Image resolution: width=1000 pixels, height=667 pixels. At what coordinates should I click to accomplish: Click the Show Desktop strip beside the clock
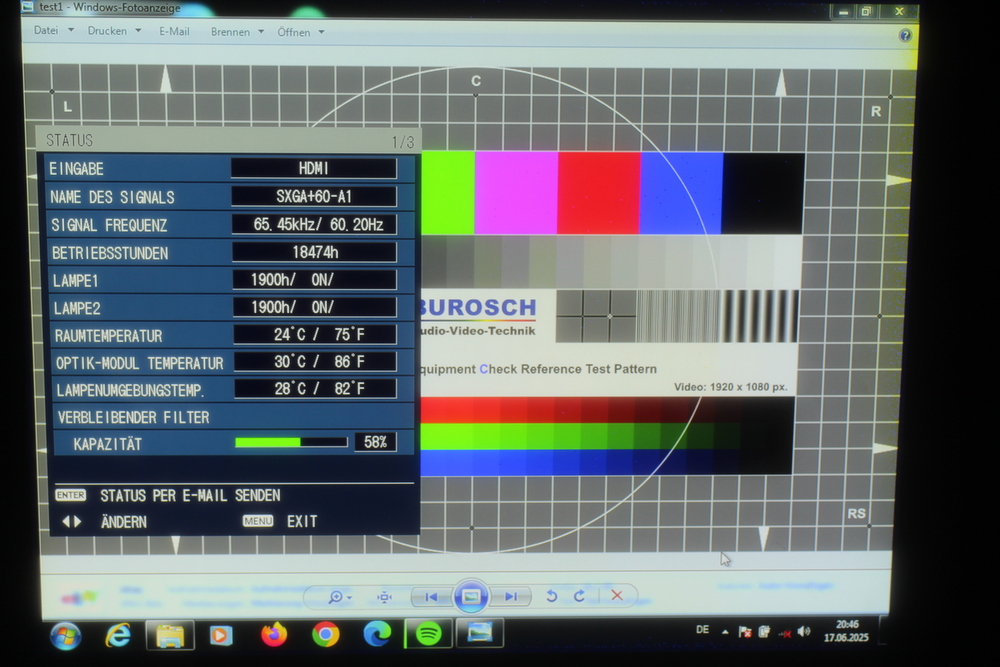(x=884, y=630)
